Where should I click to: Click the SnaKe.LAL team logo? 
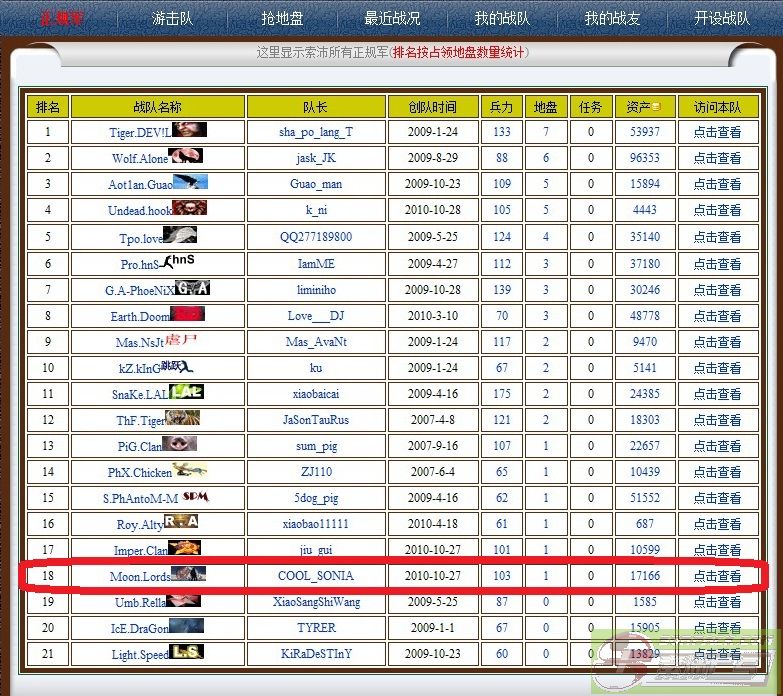click(185, 392)
